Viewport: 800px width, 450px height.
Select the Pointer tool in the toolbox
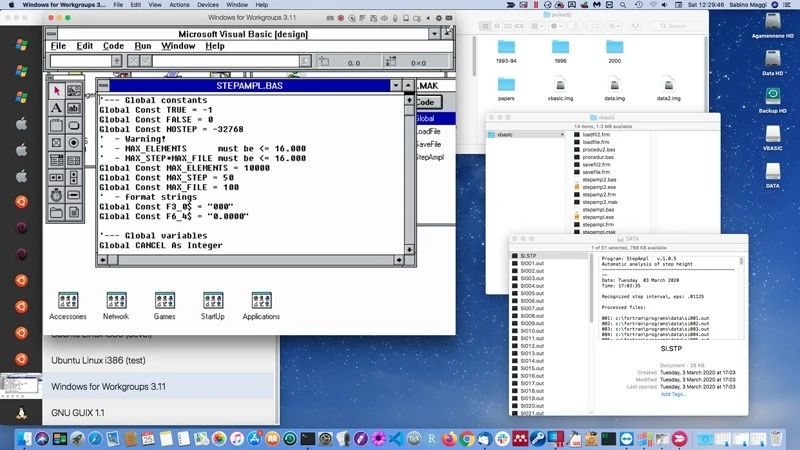57,91
